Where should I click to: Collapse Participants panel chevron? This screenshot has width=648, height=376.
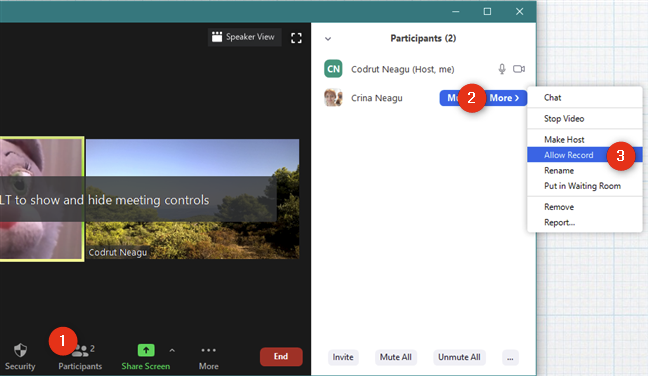point(328,39)
